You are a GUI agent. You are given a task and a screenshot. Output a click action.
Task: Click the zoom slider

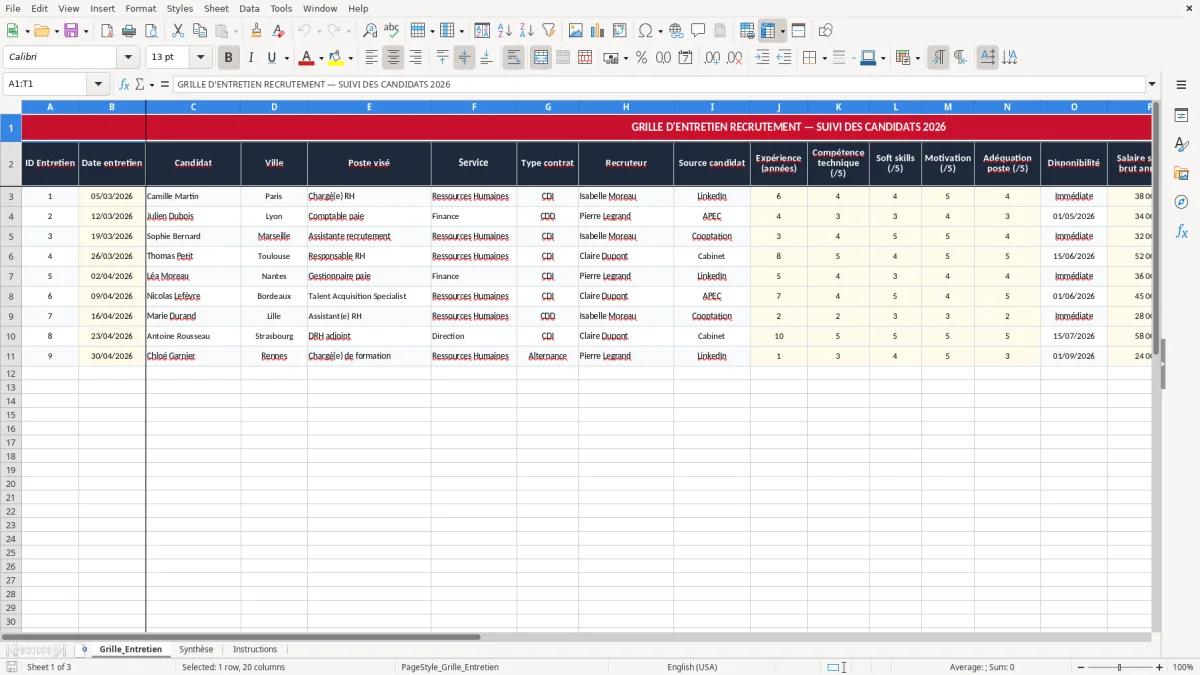point(1119,667)
